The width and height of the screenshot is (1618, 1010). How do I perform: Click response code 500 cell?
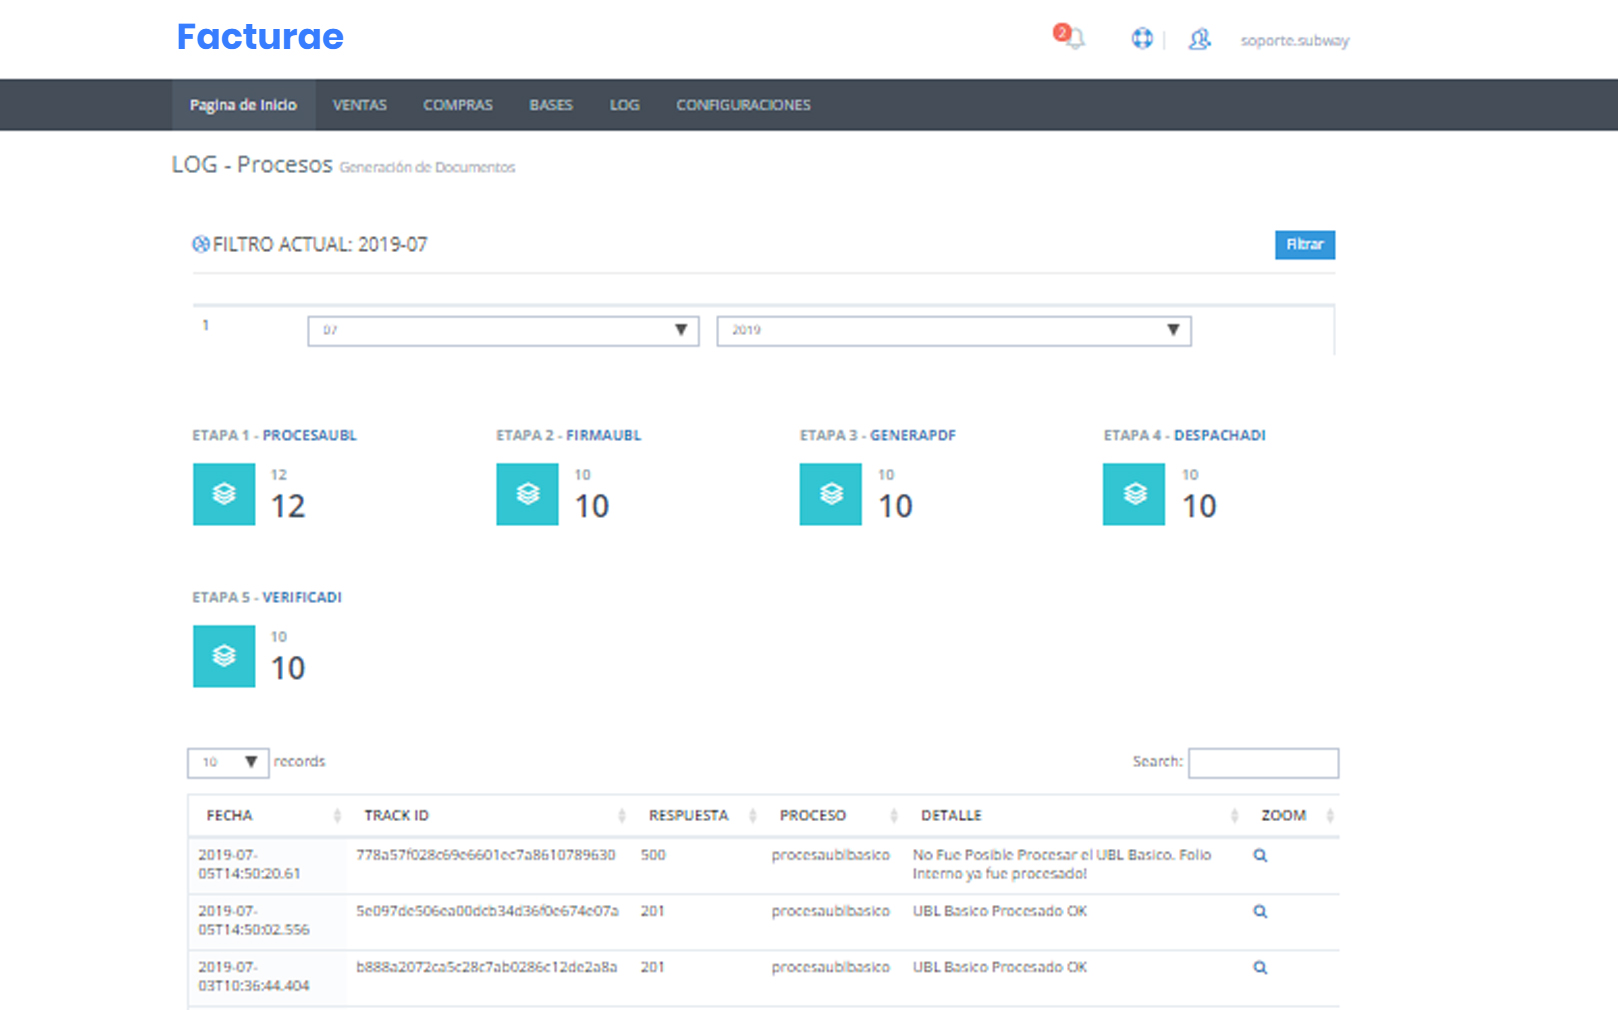[x=653, y=855]
